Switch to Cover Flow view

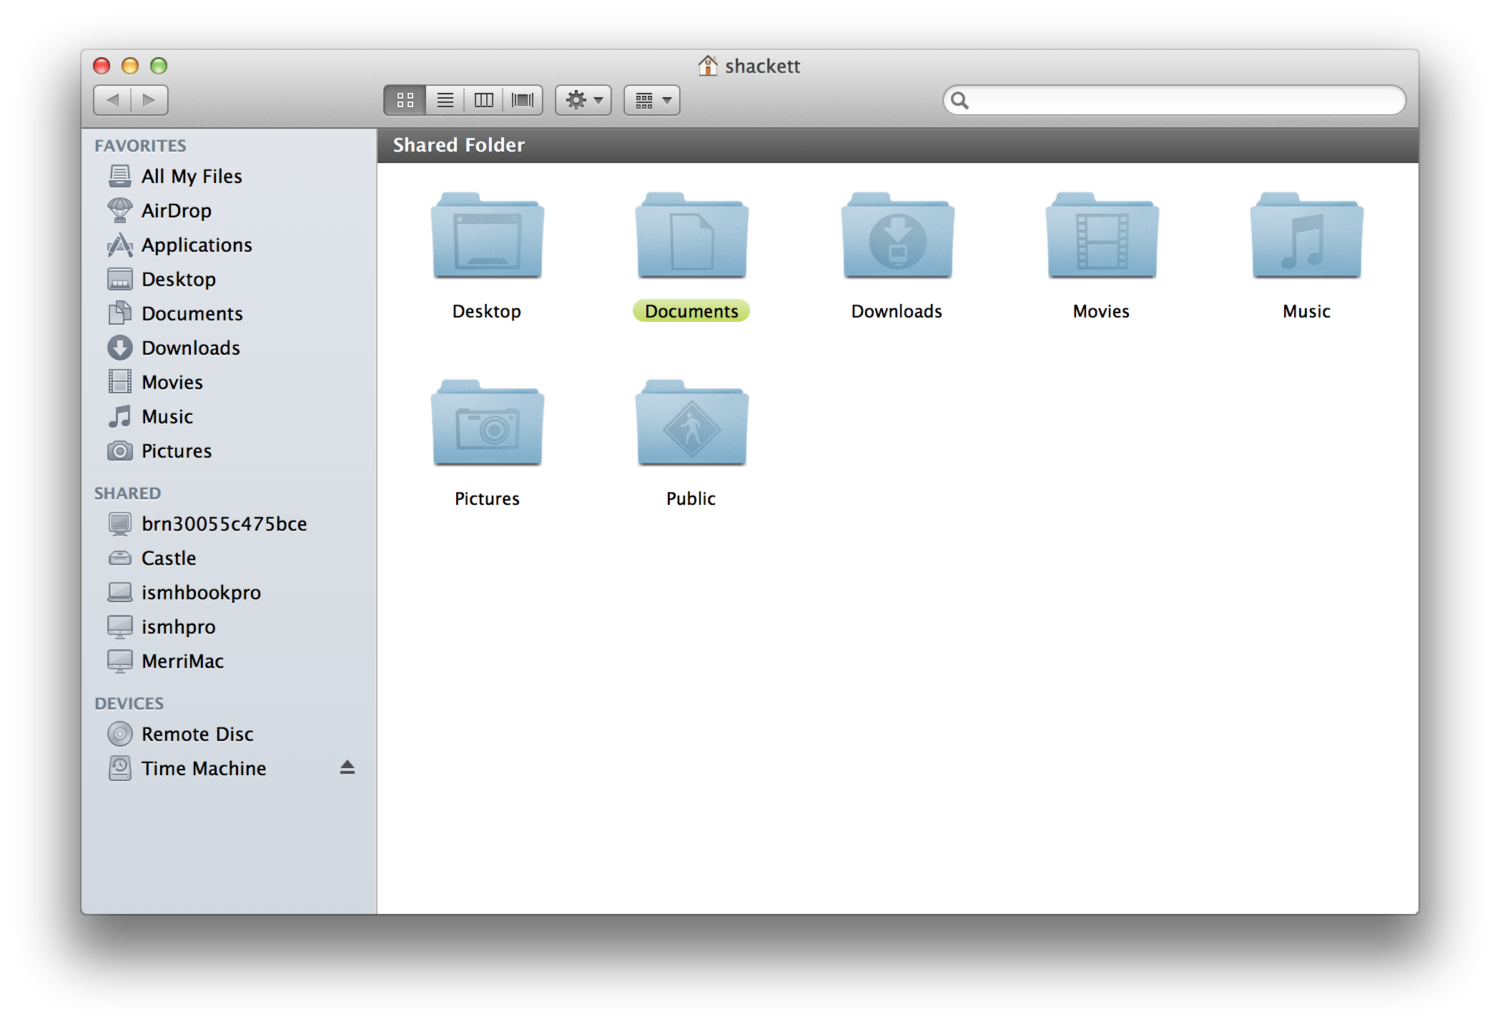[521, 100]
